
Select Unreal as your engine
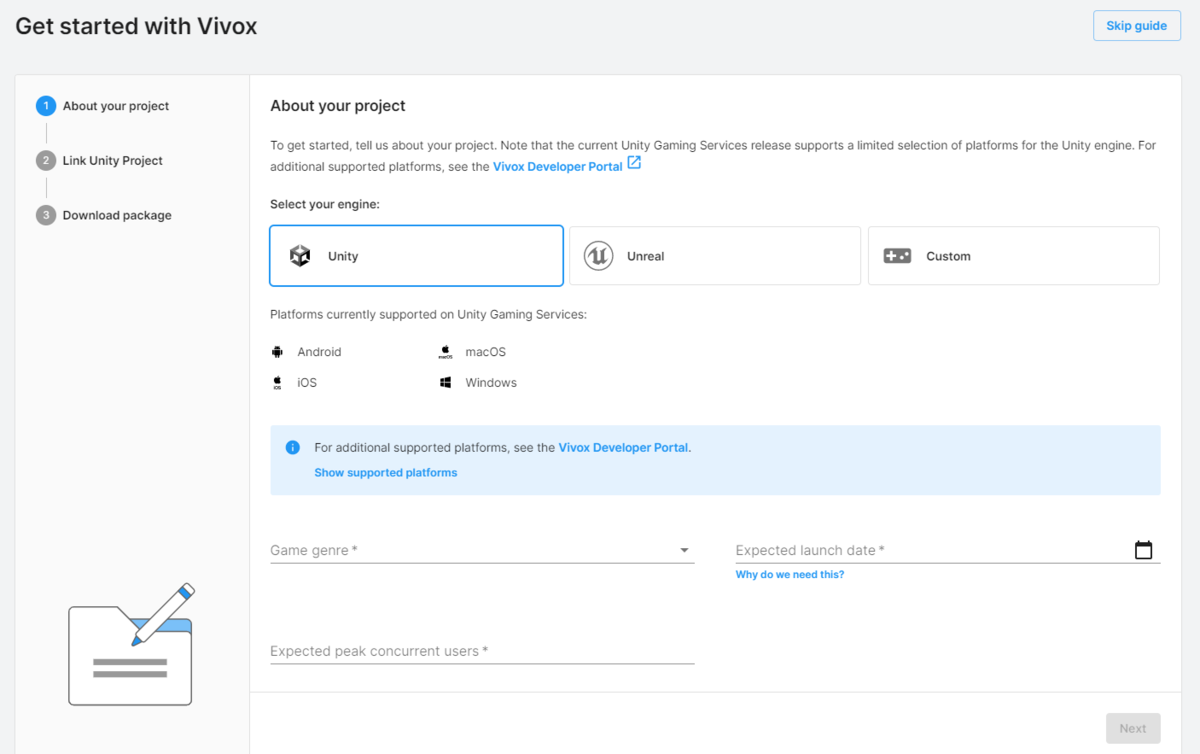pos(714,256)
